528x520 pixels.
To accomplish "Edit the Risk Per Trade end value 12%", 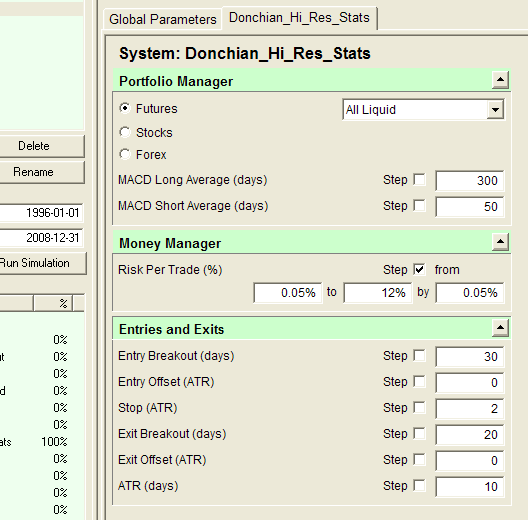I will (x=378, y=293).
